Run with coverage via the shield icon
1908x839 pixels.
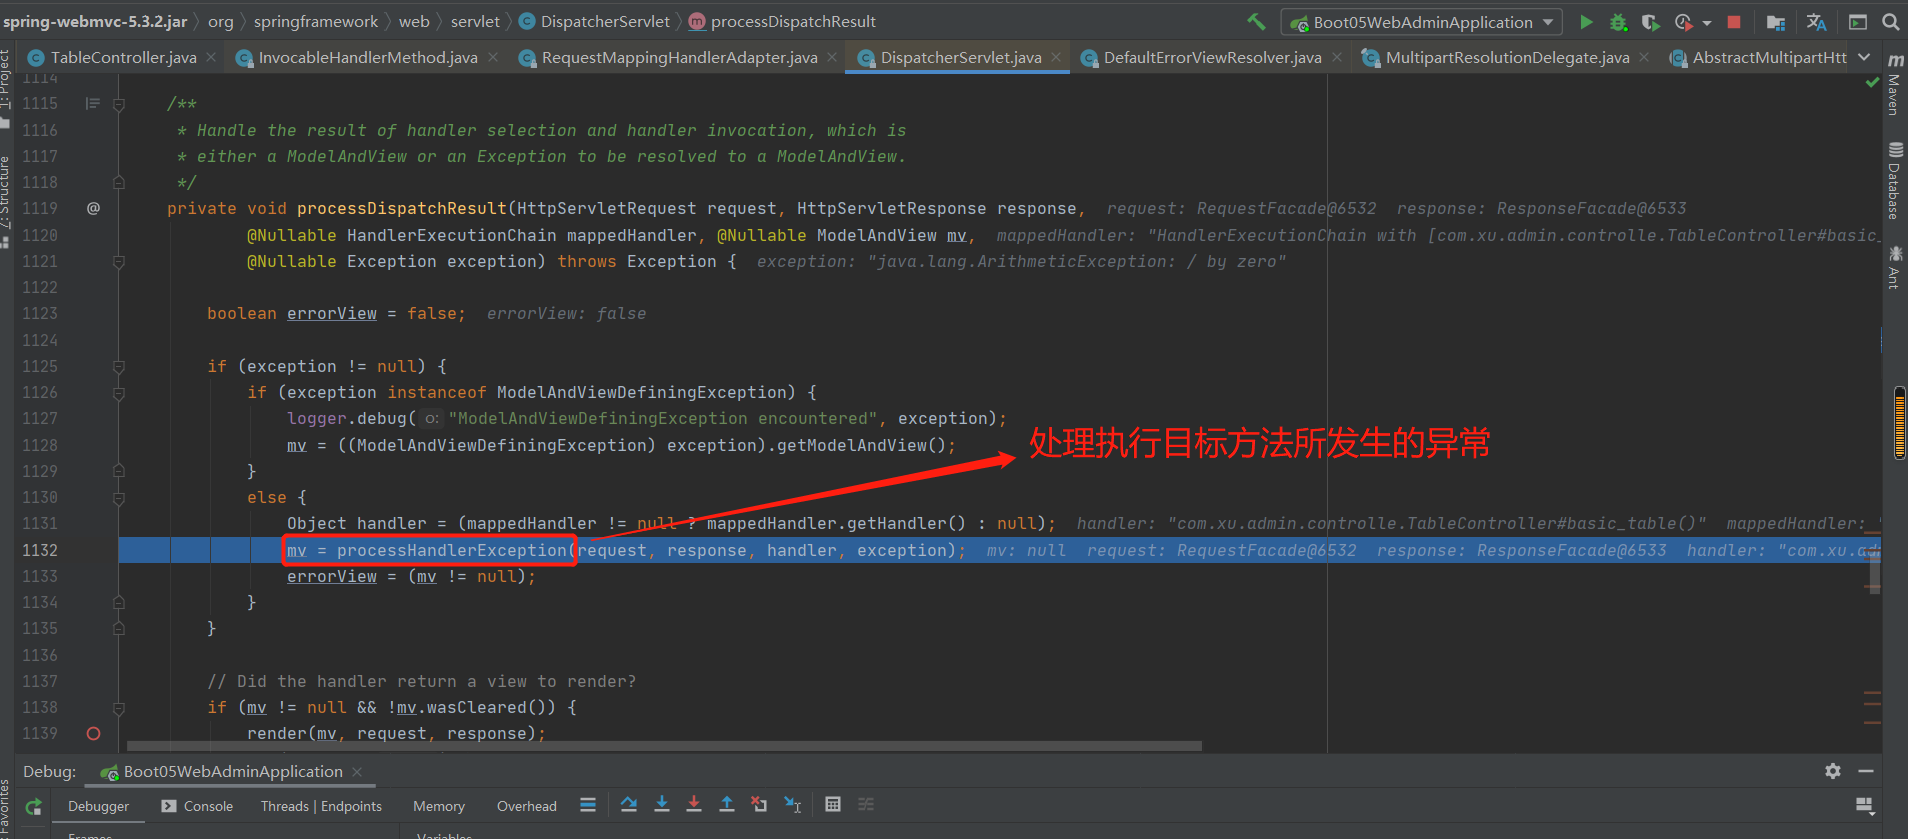pyautogui.click(x=1650, y=22)
